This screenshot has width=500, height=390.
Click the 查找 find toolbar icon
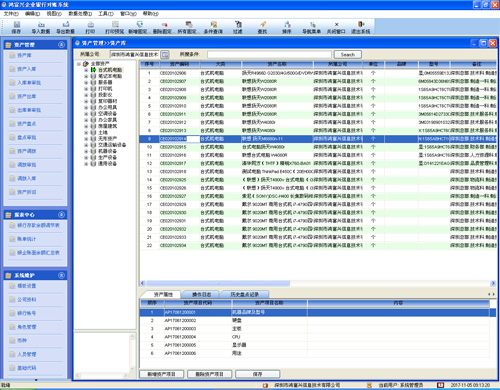click(x=263, y=24)
